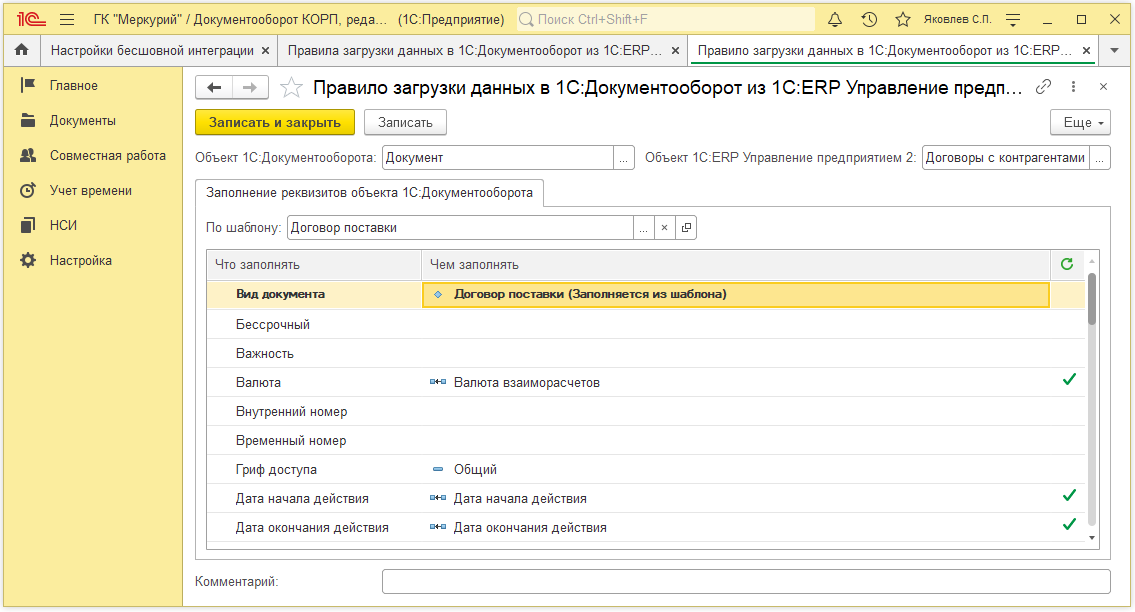The height and width of the screenshot is (612, 1135).
Task: Open favorites star in title bar
Action: pyautogui.click(x=902, y=19)
